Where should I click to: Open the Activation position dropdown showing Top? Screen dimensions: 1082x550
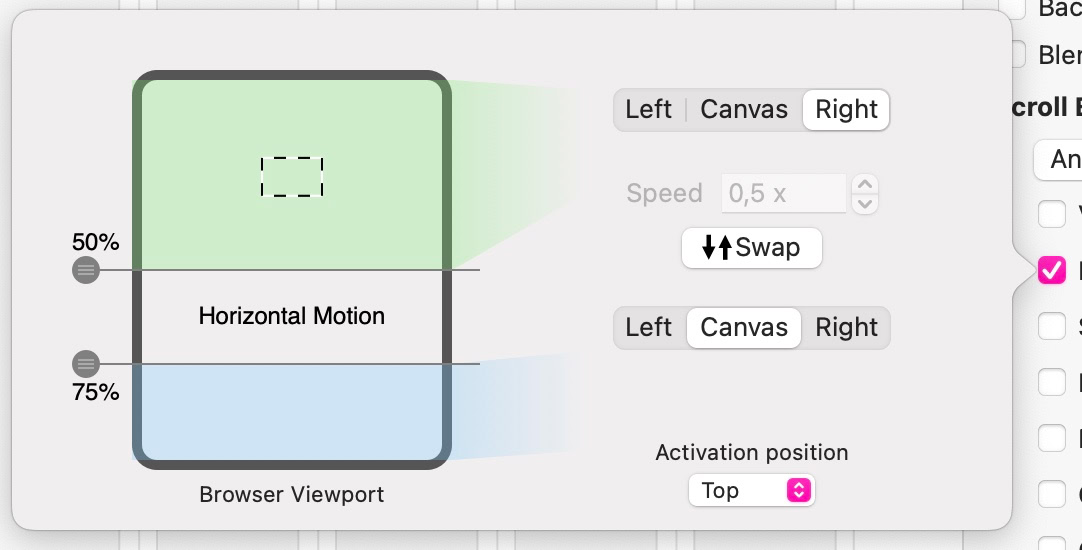click(x=752, y=490)
